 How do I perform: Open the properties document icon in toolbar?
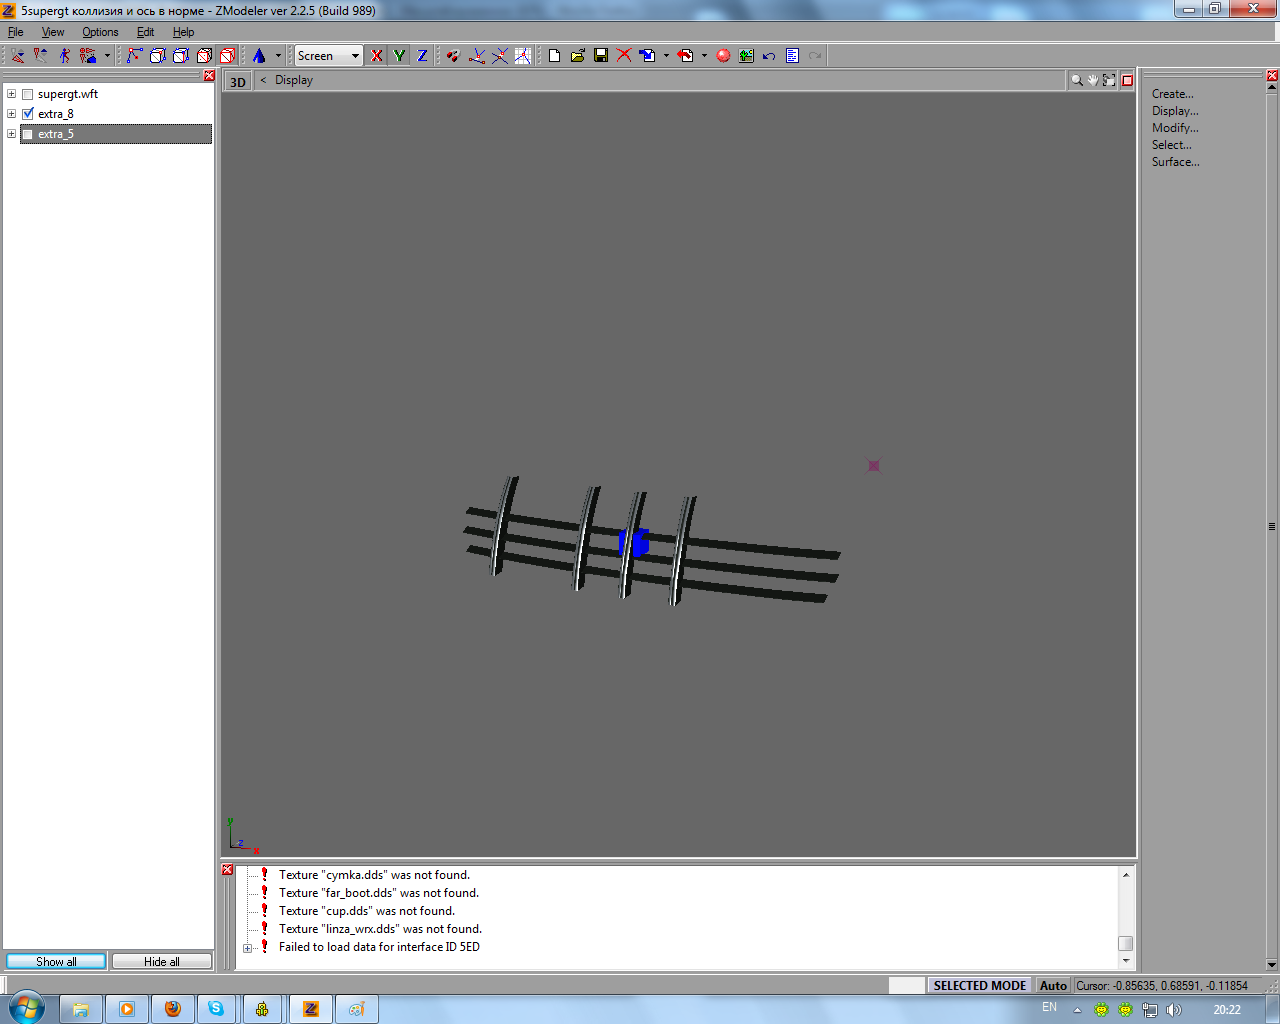[792, 56]
